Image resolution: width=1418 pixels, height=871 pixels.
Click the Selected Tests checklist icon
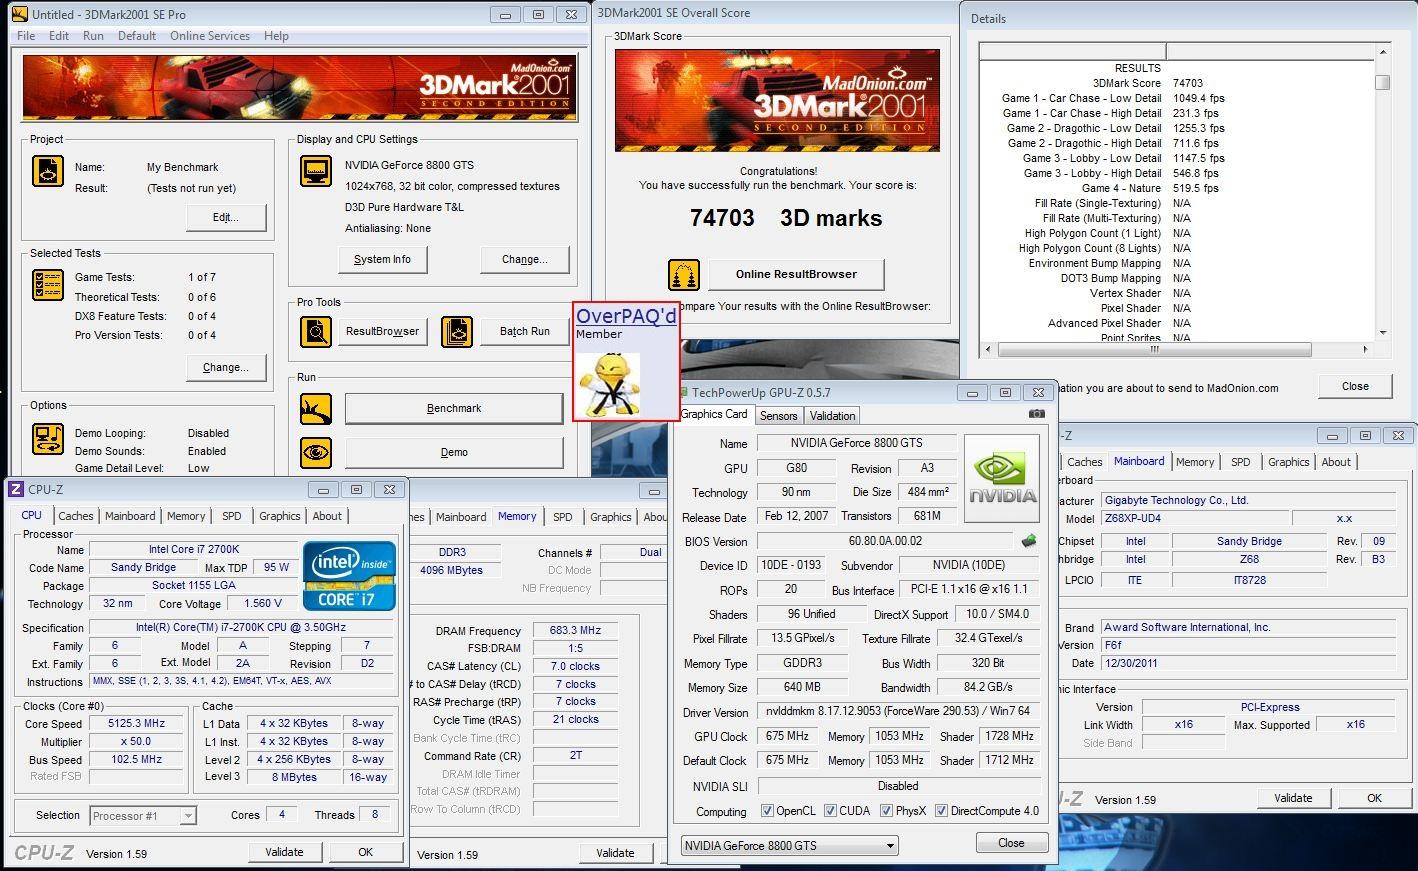pos(47,286)
